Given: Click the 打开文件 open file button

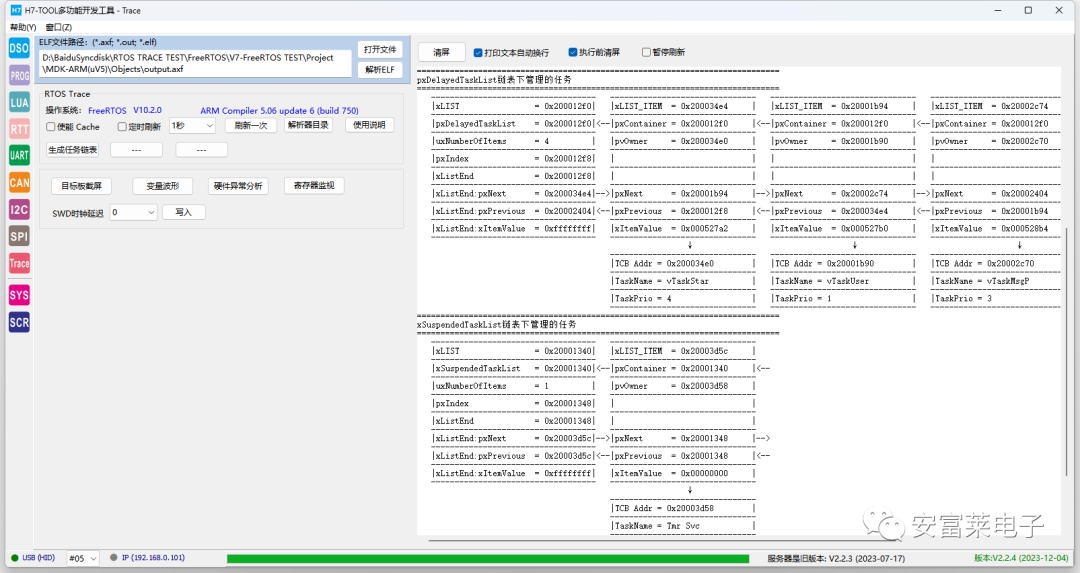Looking at the screenshot, I should [380, 50].
